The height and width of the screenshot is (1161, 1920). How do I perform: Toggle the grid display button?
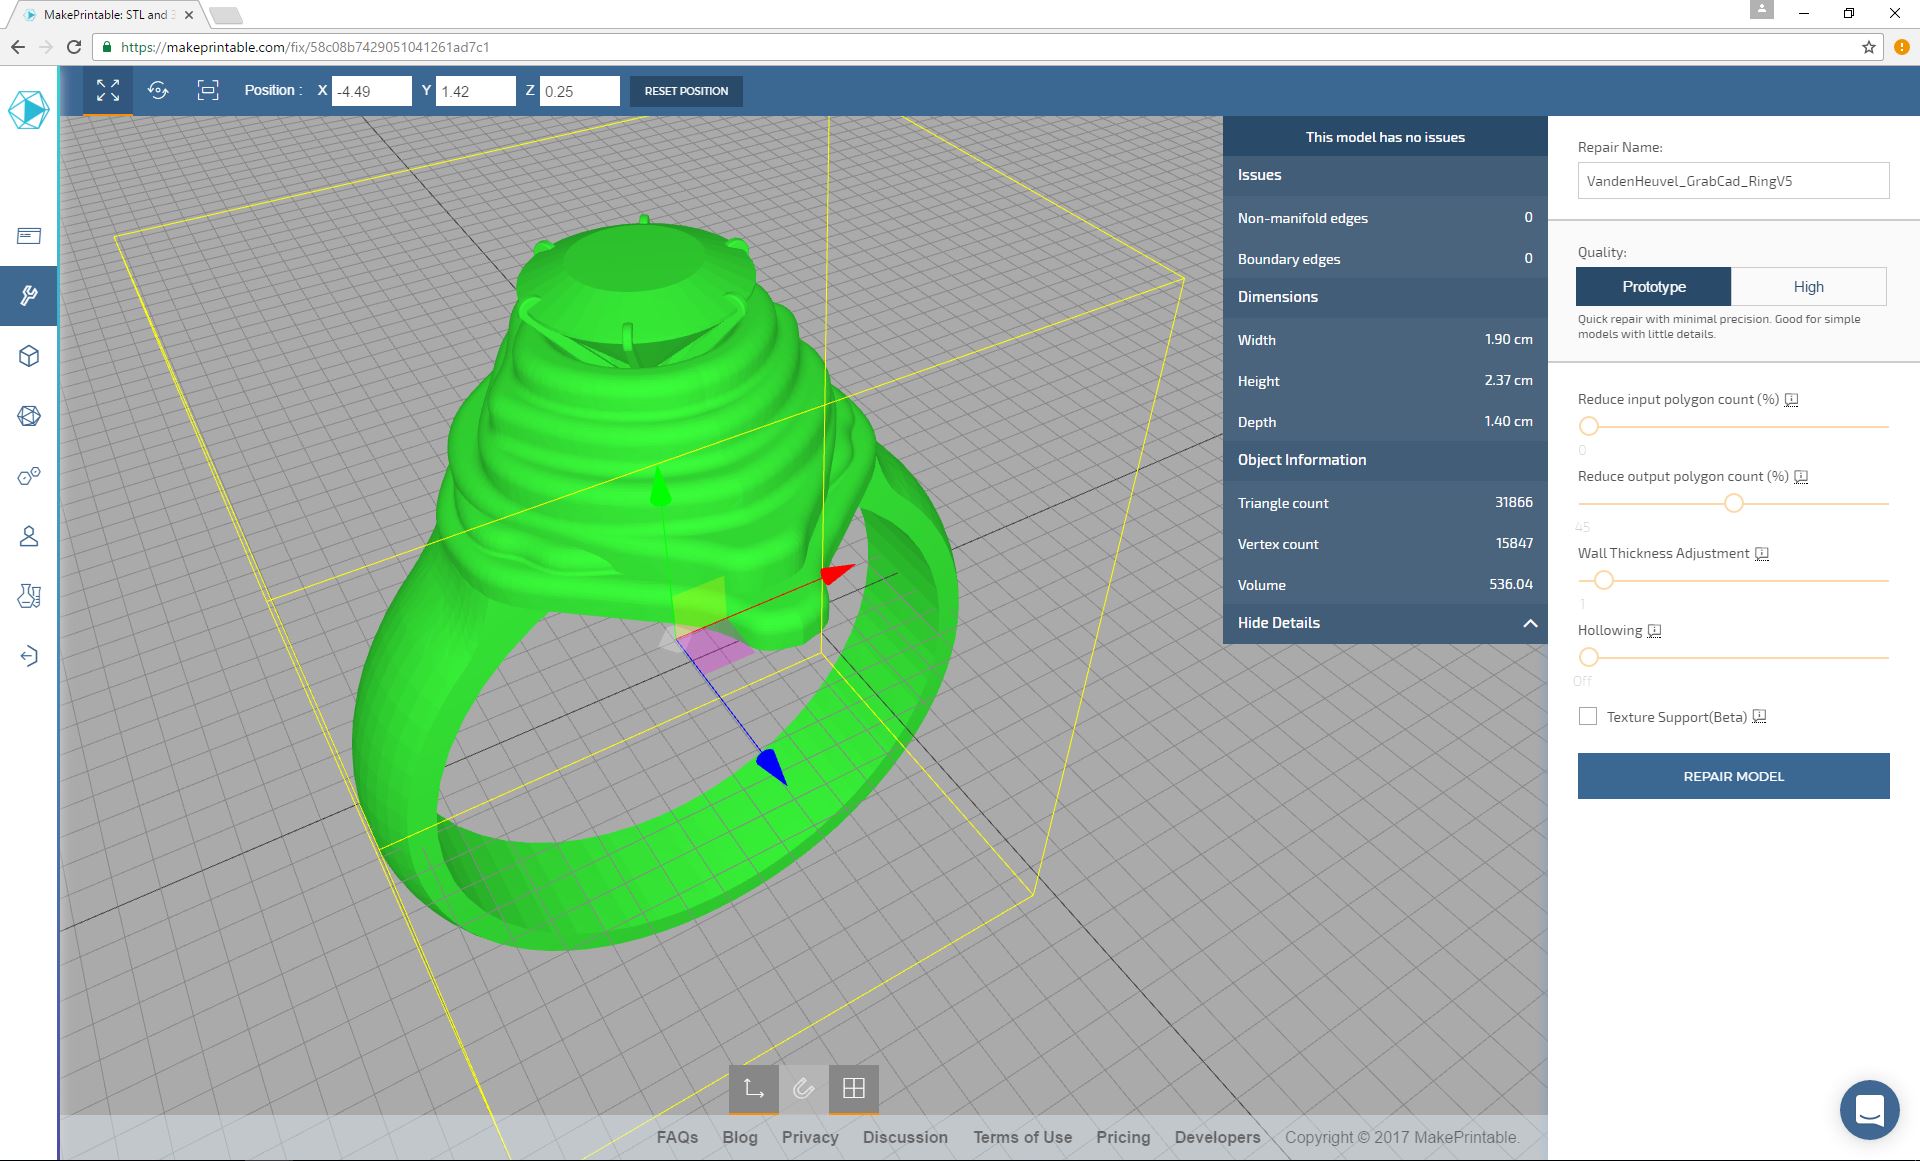[x=853, y=1088]
